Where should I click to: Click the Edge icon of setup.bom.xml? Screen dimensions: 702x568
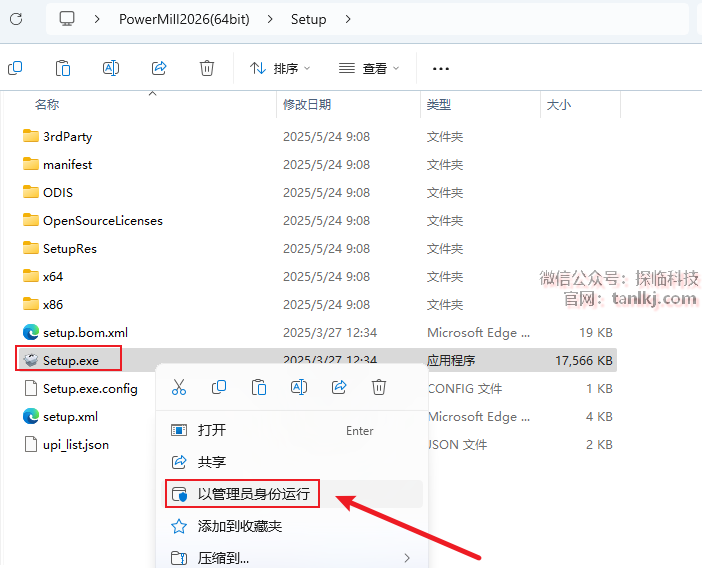click(x=30, y=332)
